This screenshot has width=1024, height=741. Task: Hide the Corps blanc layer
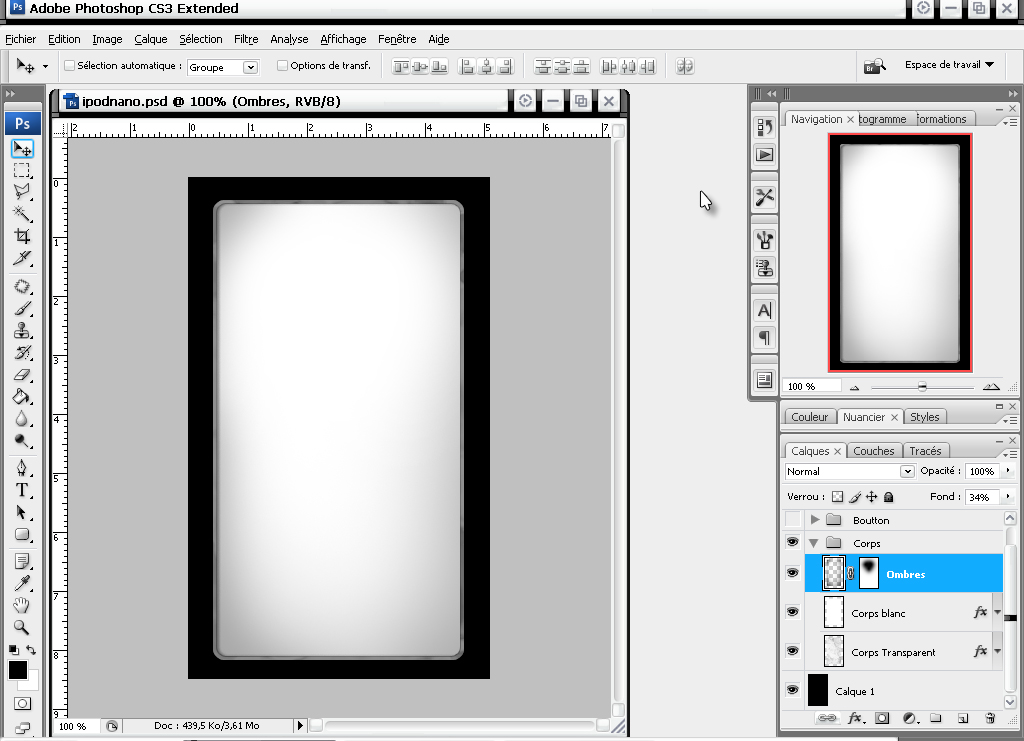(792, 612)
